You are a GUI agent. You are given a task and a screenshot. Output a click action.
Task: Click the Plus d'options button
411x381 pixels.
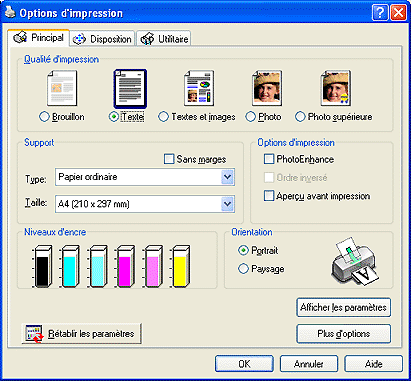click(x=343, y=334)
